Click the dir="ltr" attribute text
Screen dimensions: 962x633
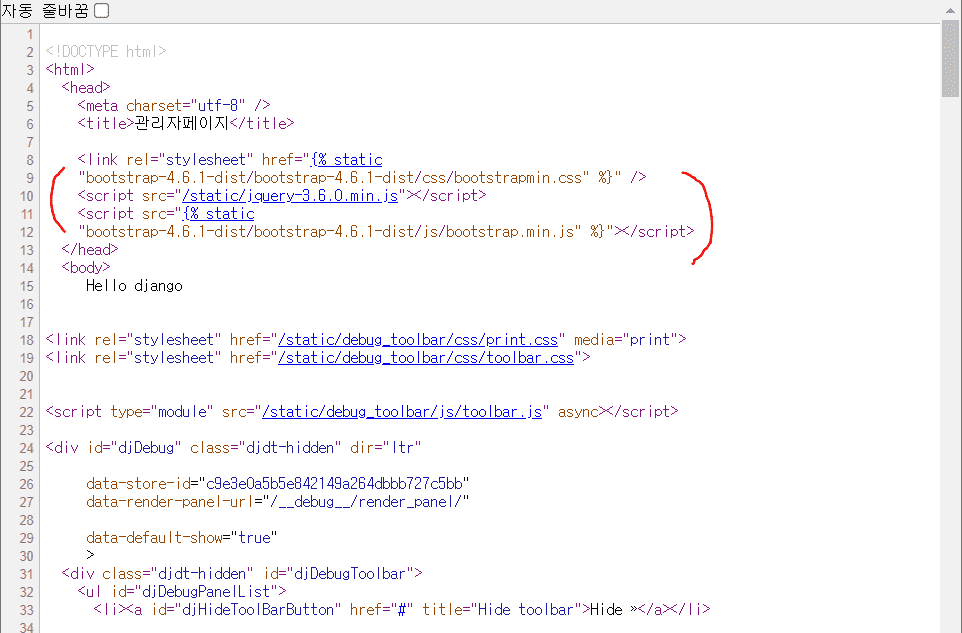[386, 448]
